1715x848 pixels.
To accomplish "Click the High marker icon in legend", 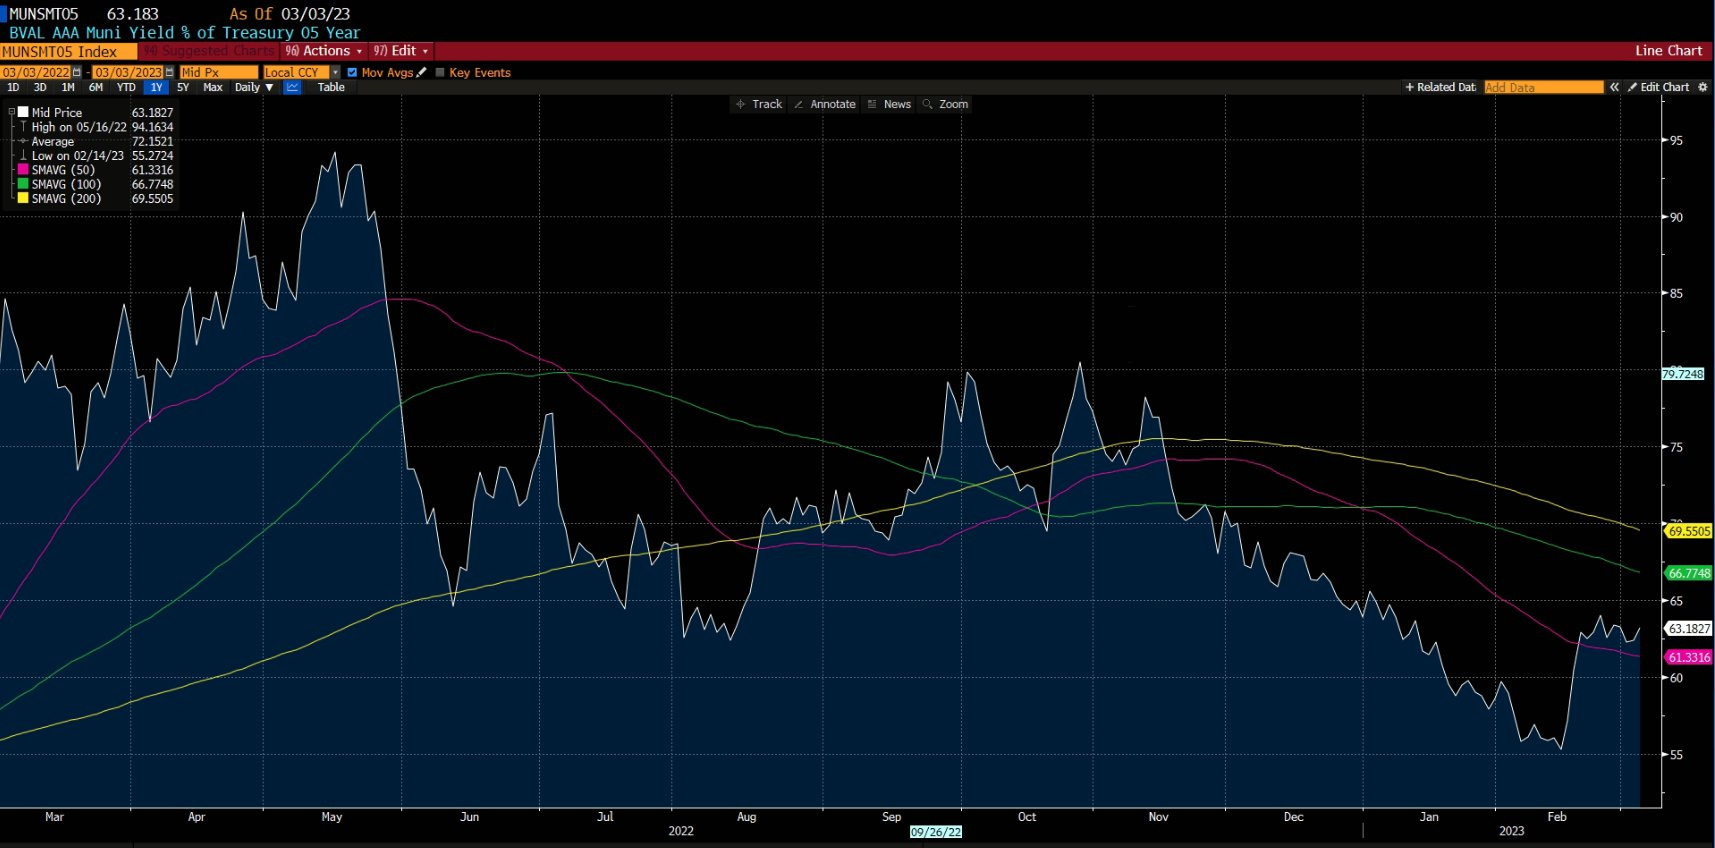I will (23, 127).
